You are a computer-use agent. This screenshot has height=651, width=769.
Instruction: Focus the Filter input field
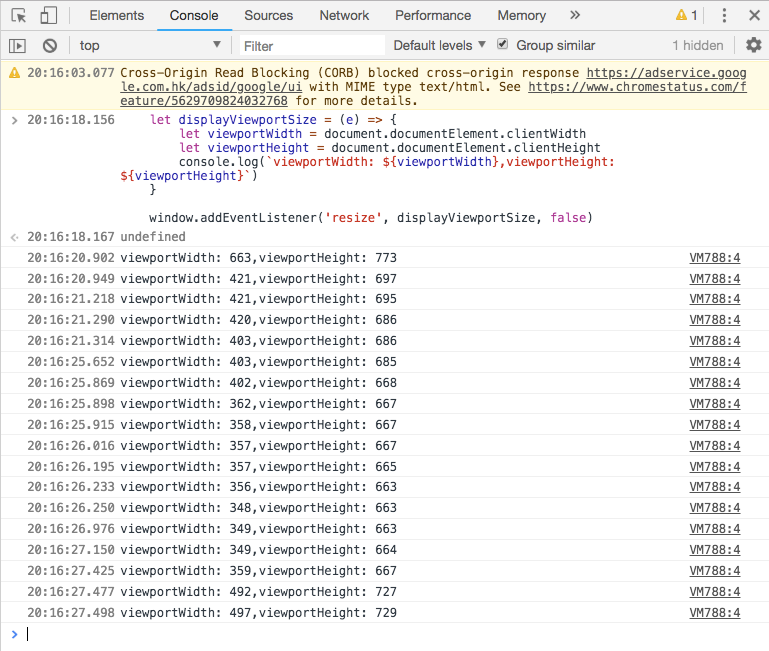(x=312, y=46)
